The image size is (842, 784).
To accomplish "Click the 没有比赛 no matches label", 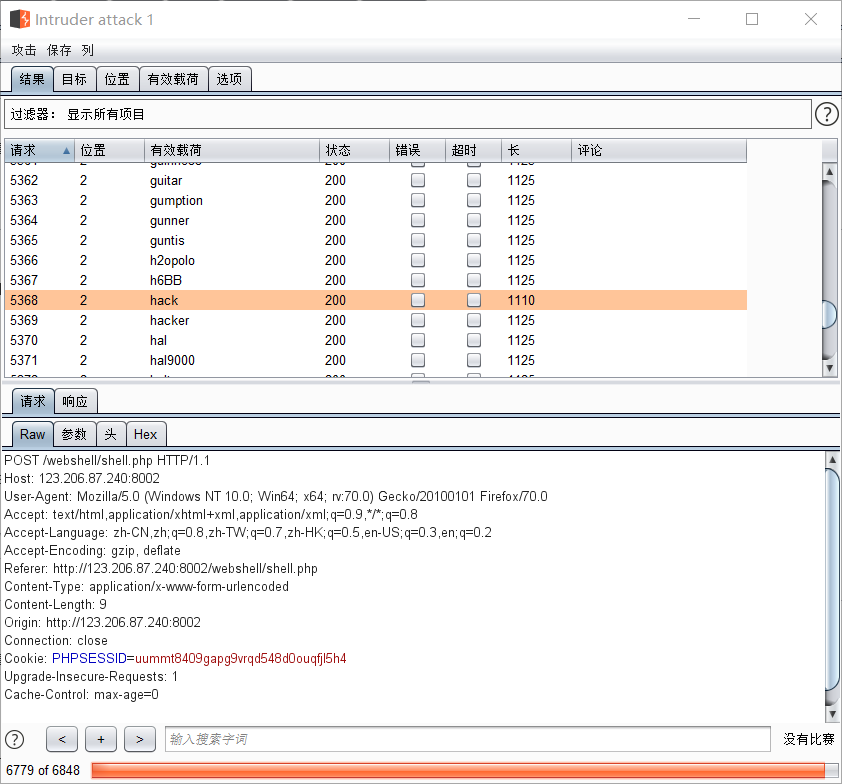I will tap(809, 739).
